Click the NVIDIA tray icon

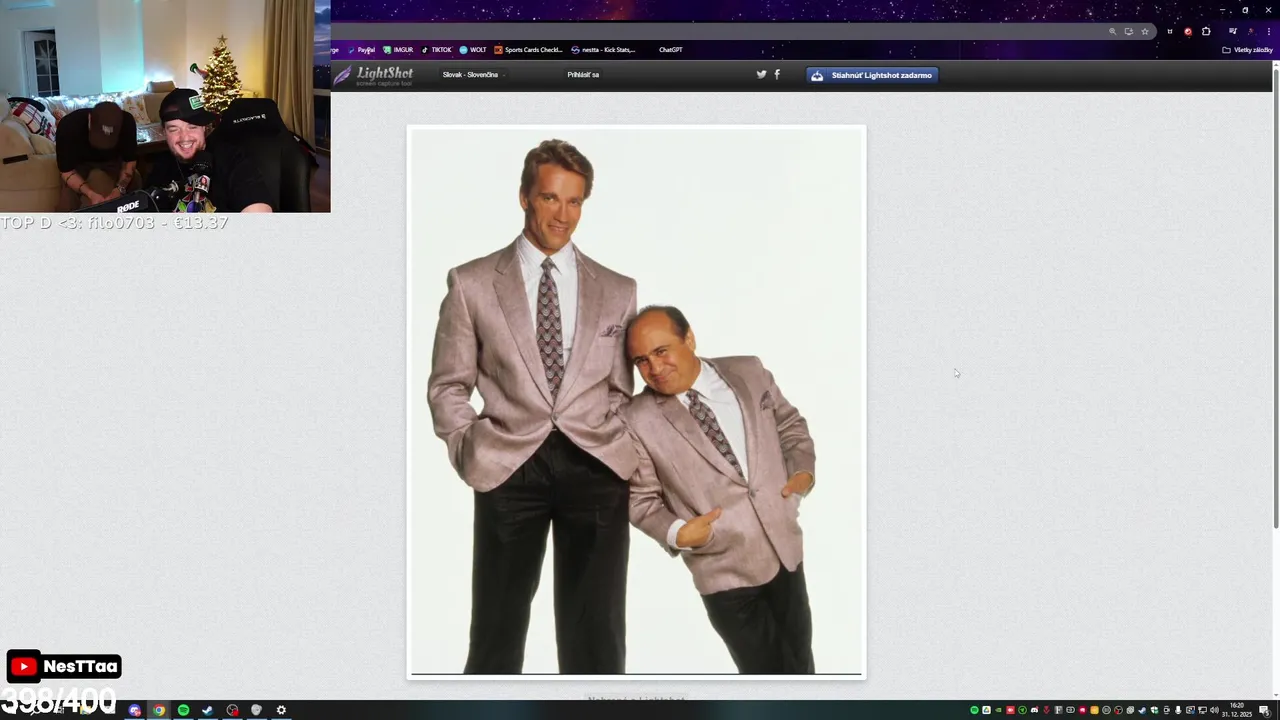[x=998, y=710]
